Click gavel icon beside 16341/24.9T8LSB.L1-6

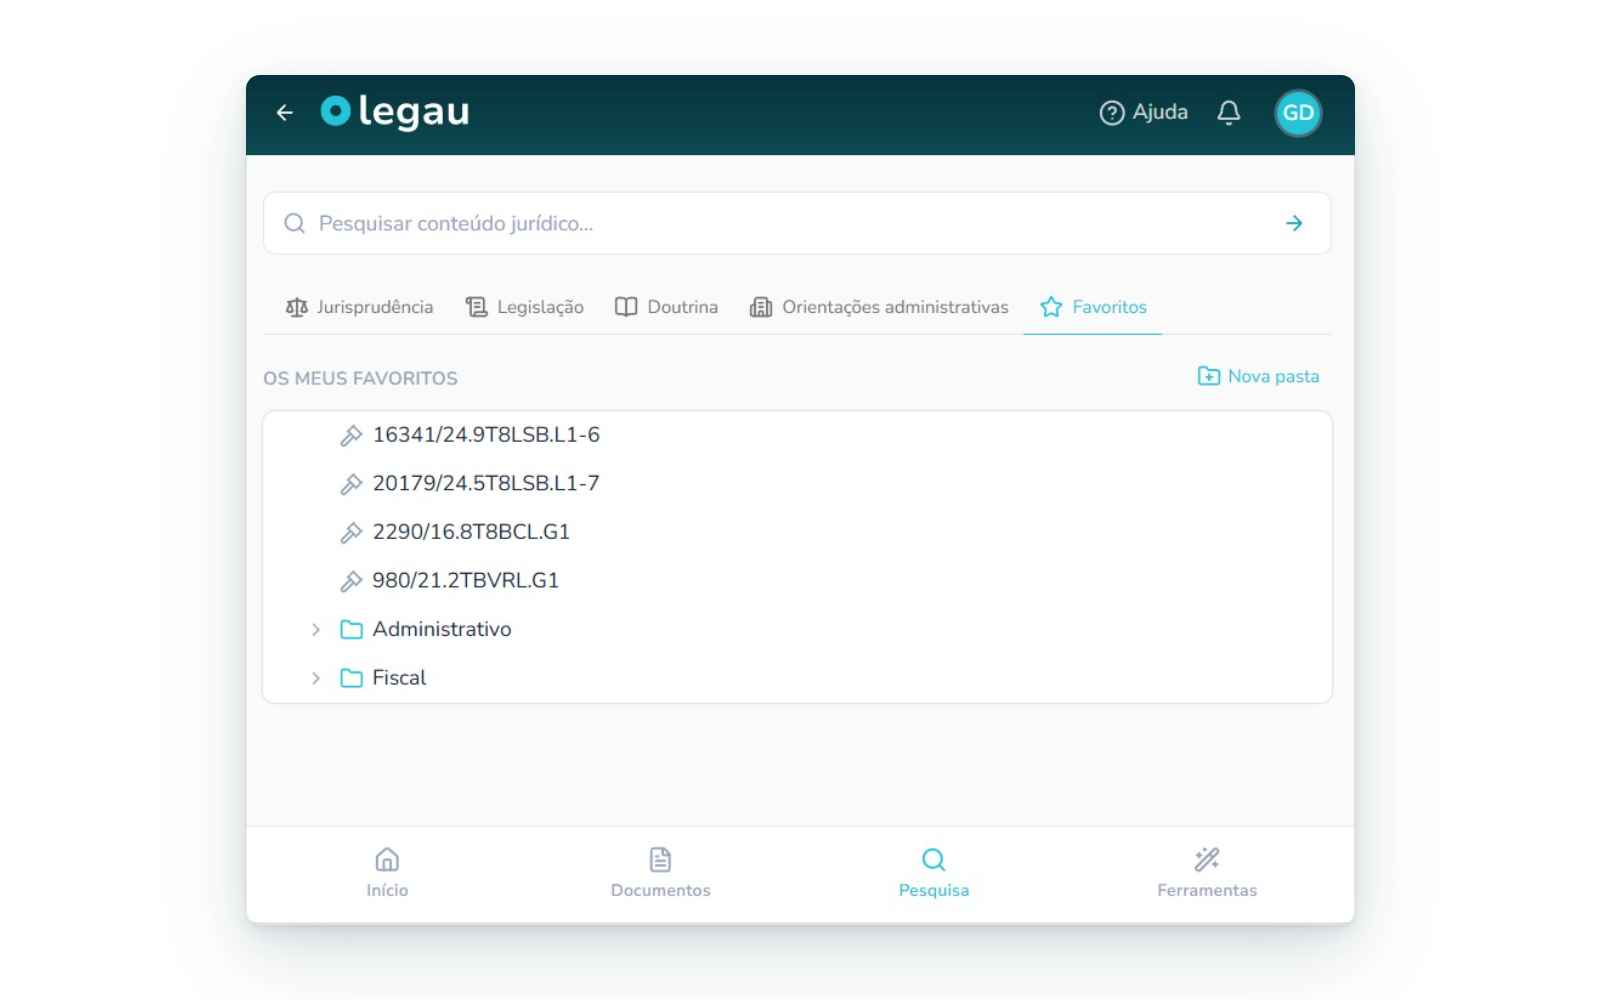click(351, 435)
